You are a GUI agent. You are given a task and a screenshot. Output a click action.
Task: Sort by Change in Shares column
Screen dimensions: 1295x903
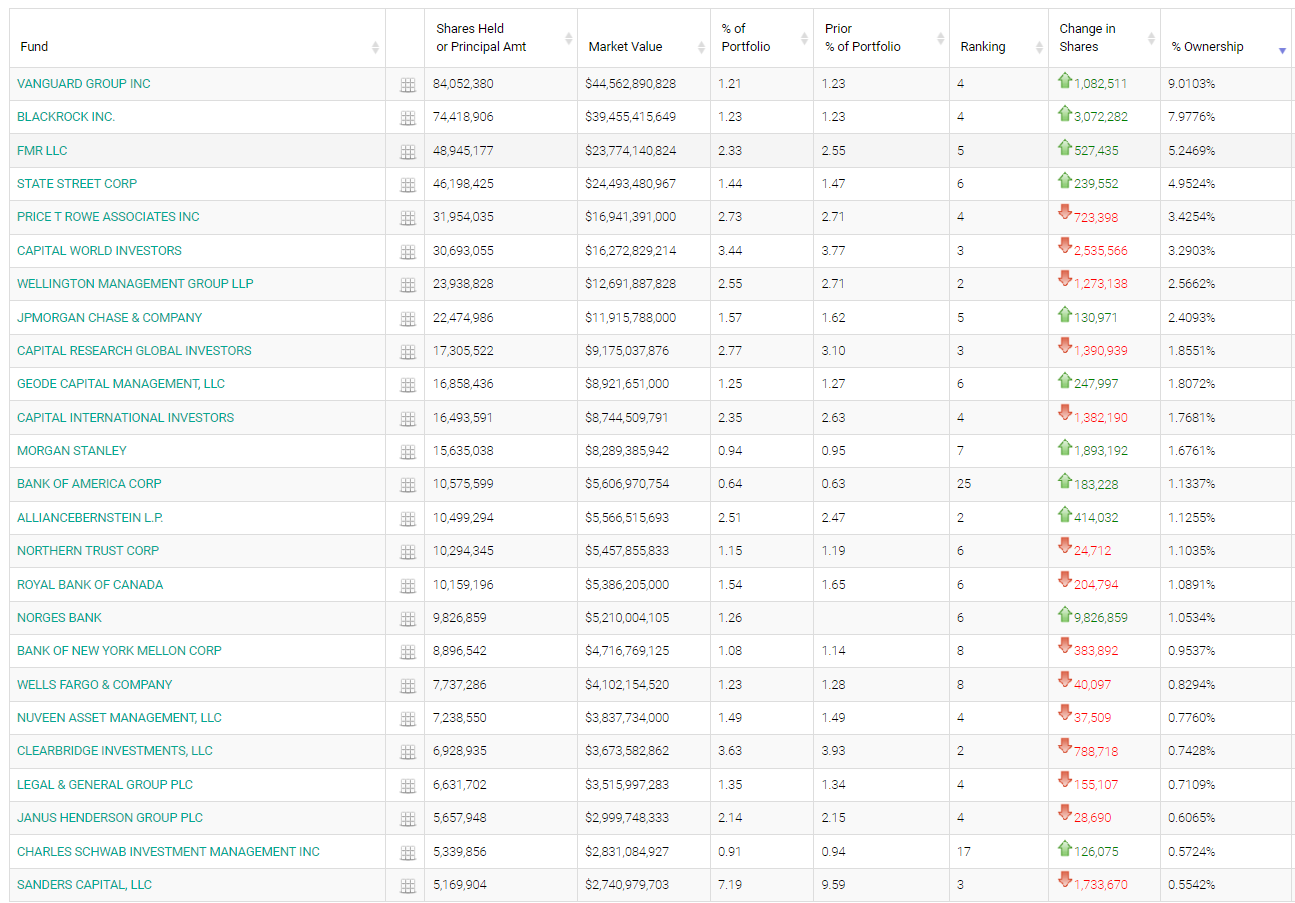[1104, 38]
